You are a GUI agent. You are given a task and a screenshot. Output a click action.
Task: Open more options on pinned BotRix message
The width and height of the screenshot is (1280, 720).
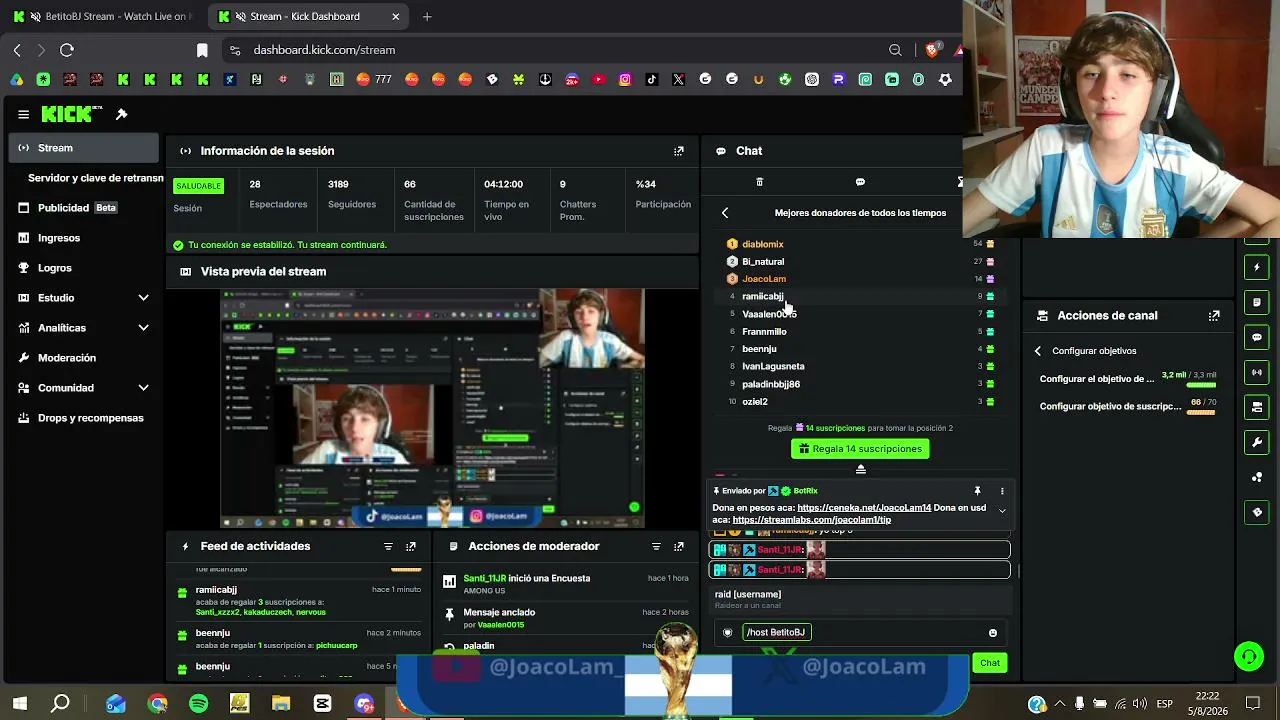point(1002,491)
